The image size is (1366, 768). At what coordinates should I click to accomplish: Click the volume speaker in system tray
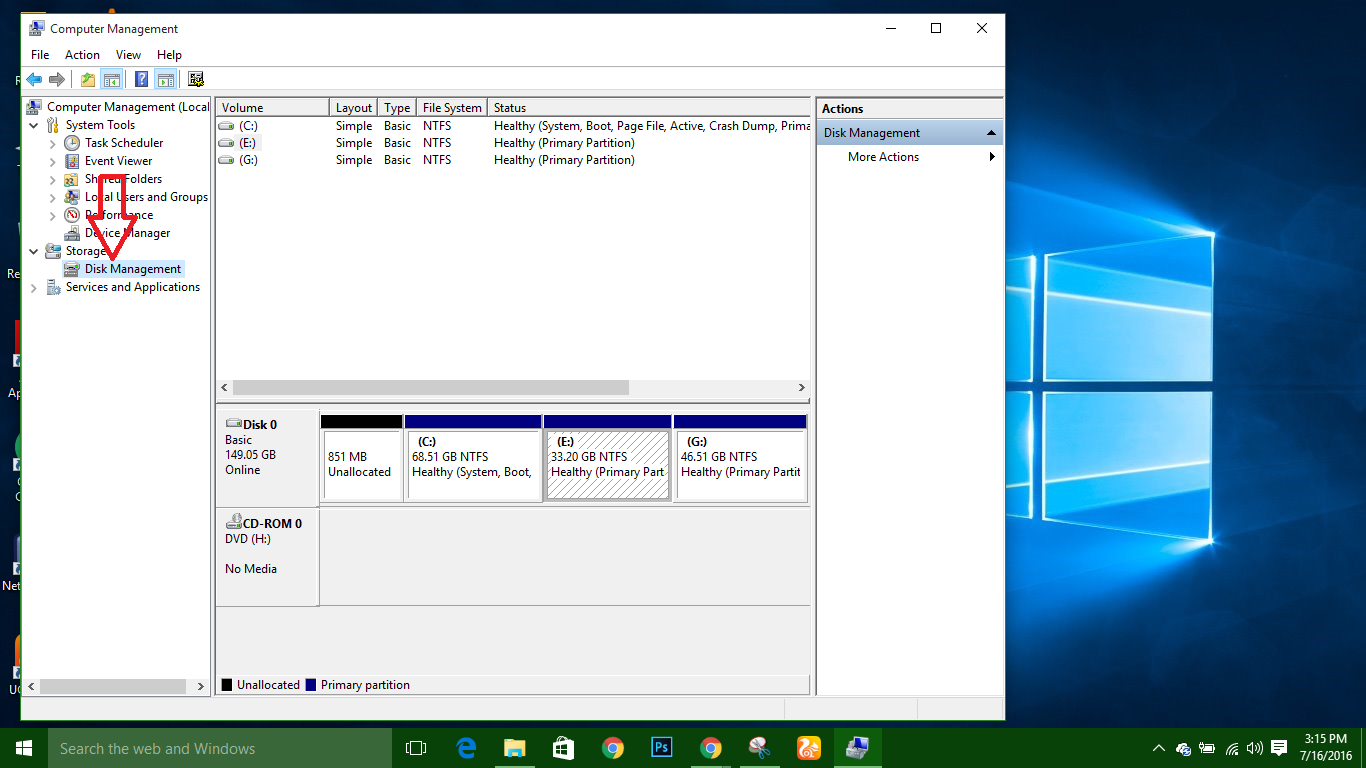(x=1254, y=748)
